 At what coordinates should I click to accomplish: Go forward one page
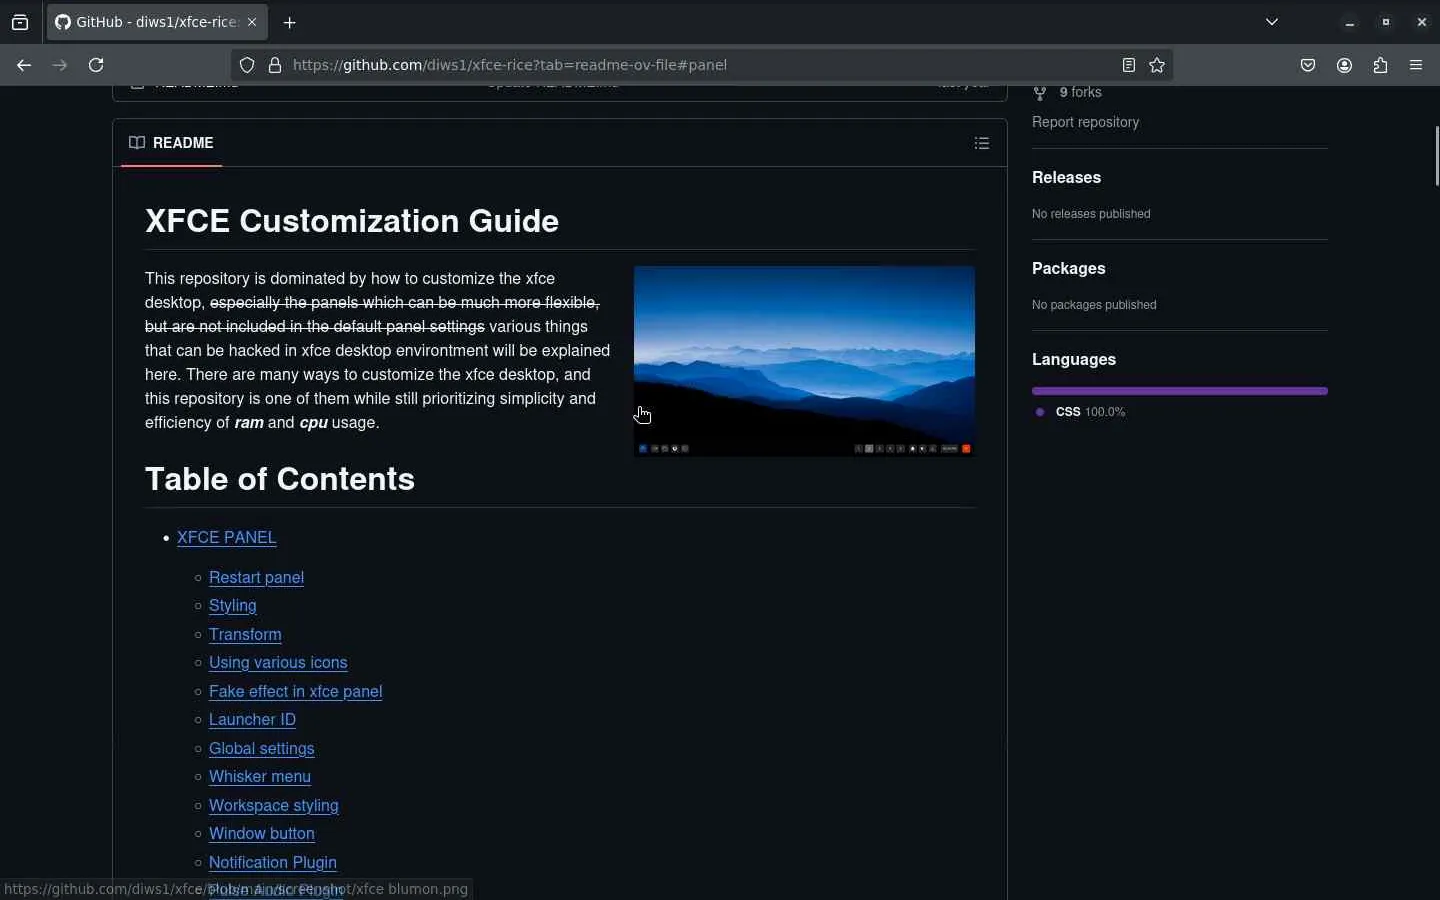coord(60,65)
